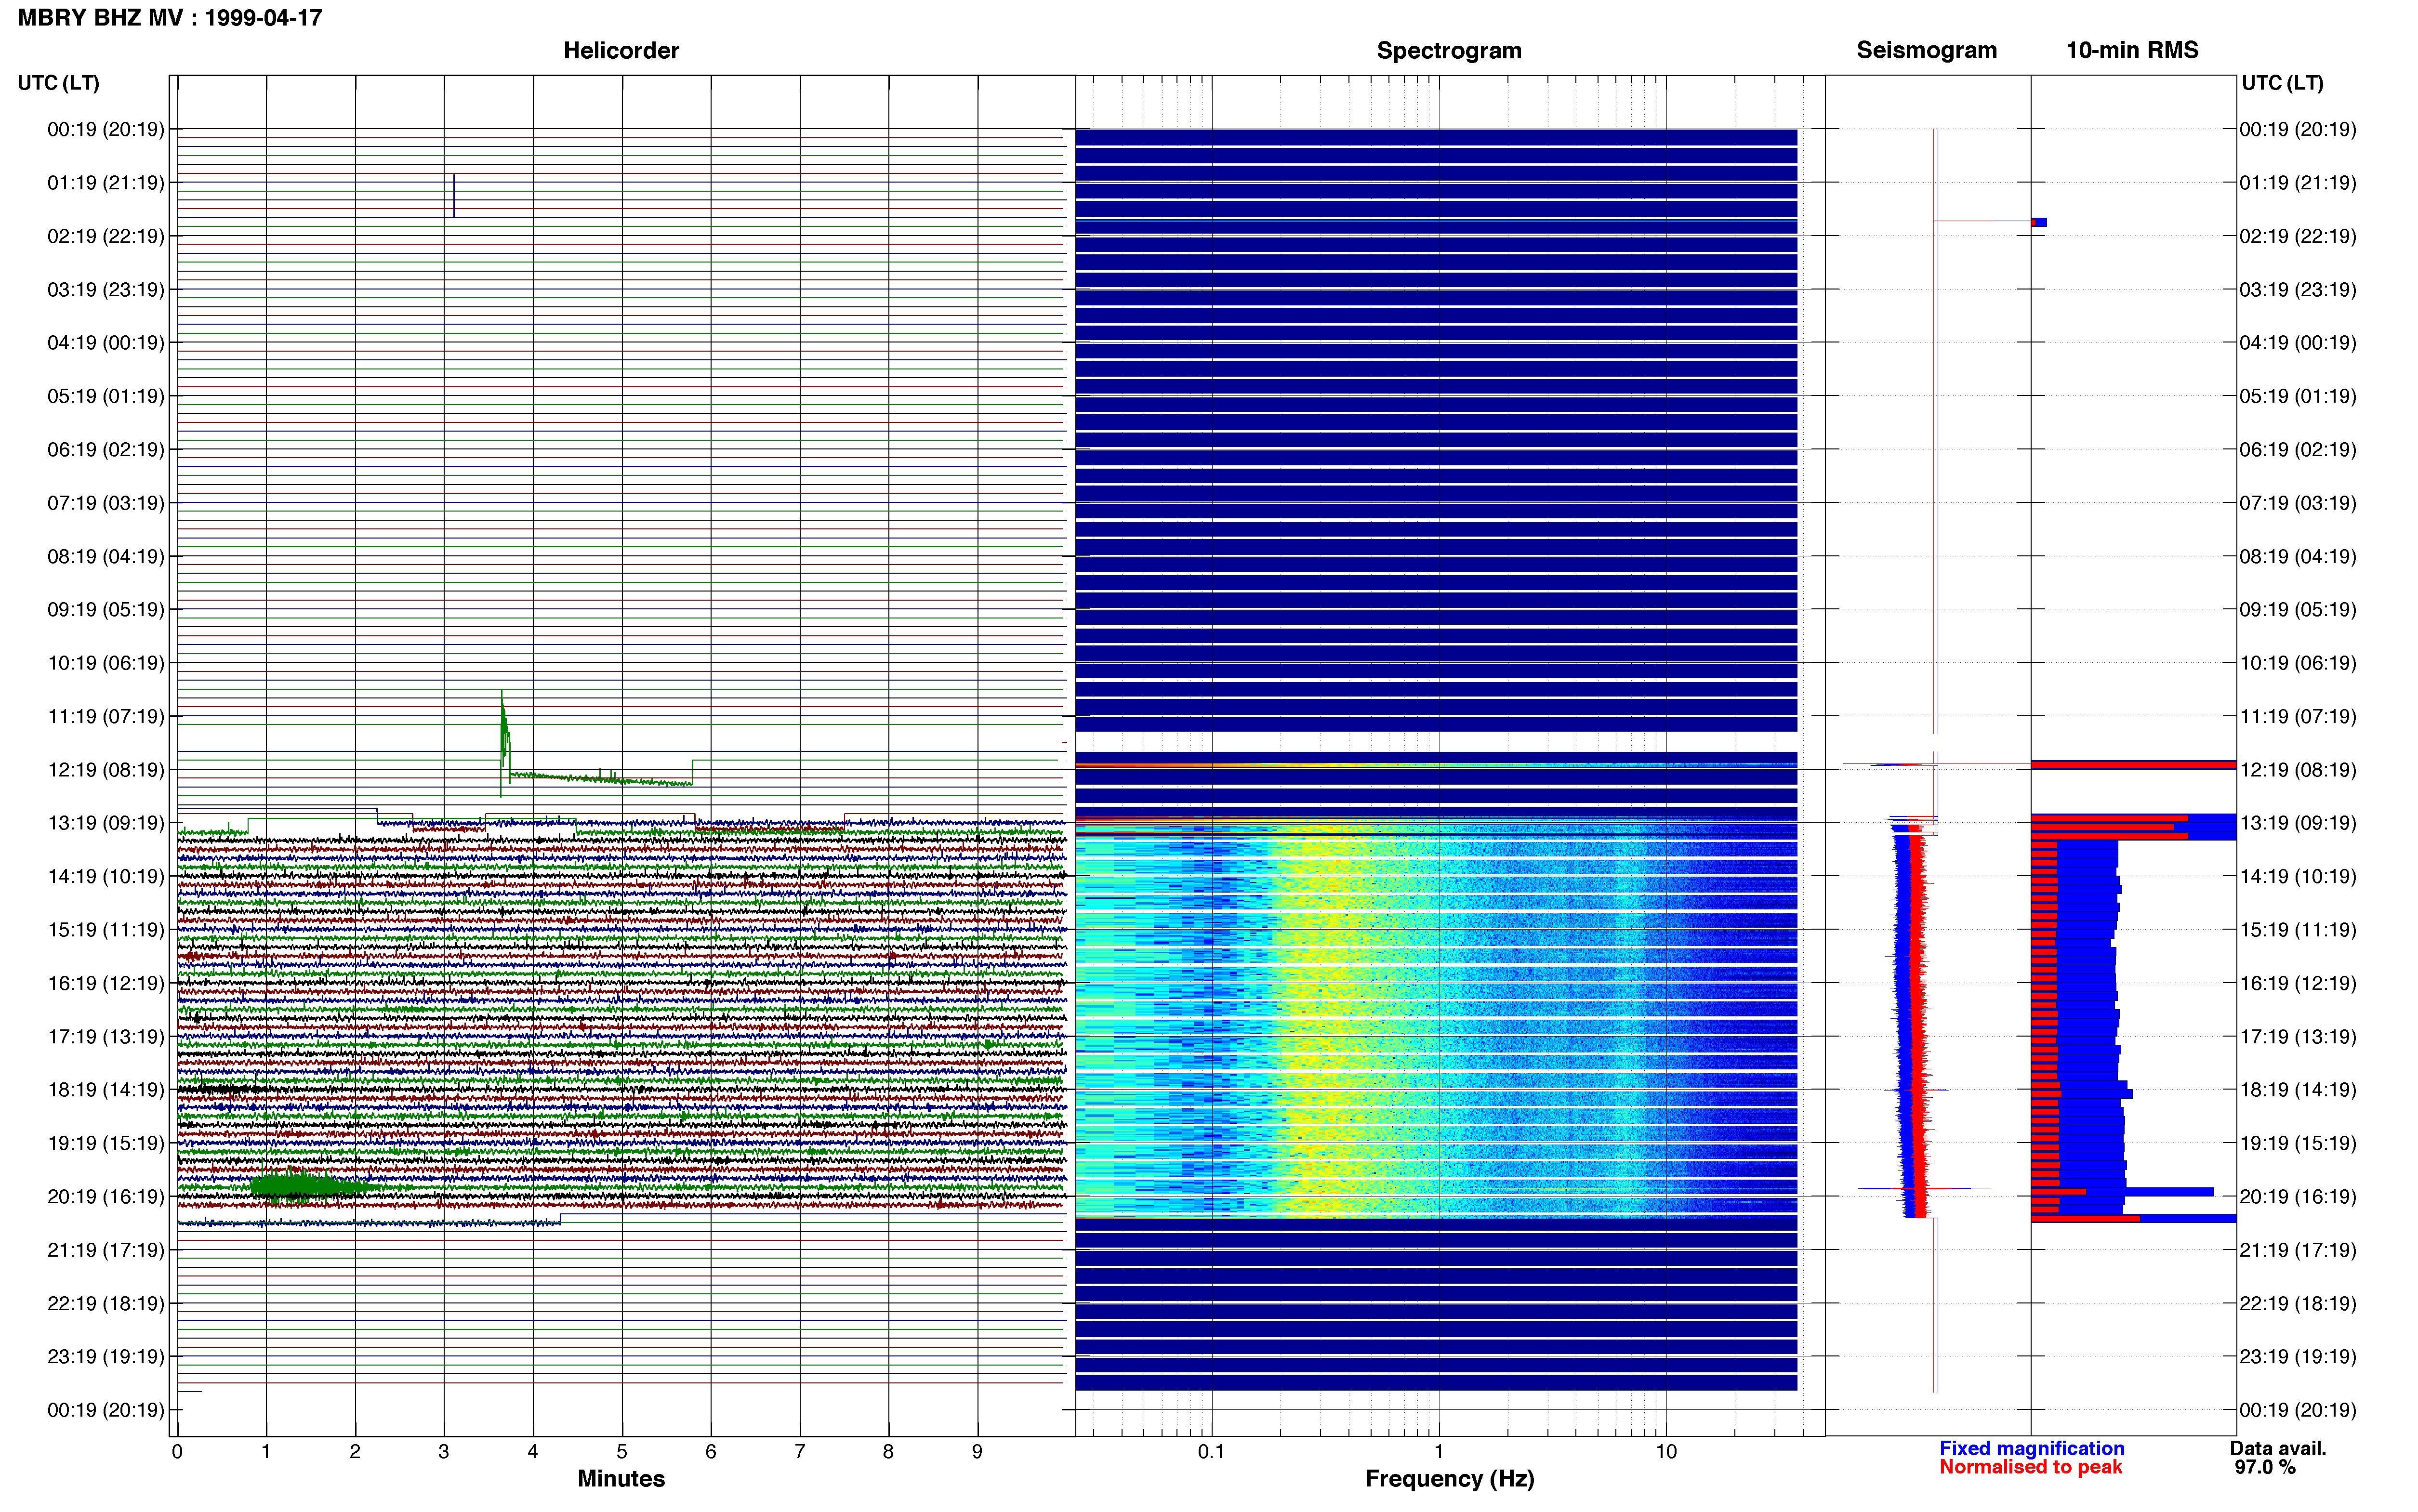Viewport: 2418px width, 1512px height.
Task: Click the title text MBRY BHZ MV : 1999-04-17
Action: (170, 18)
